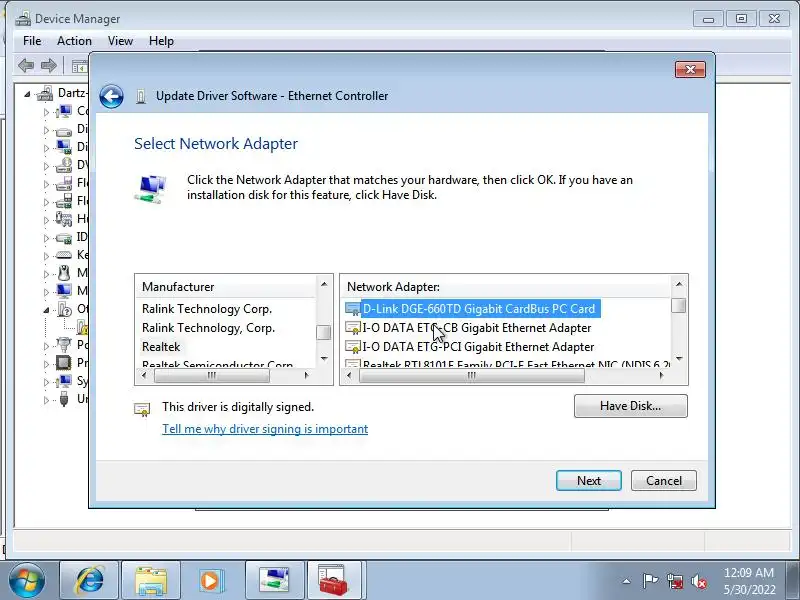Click Network Adapter horizontal scroll left arrow

pyautogui.click(x=349, y=376)
